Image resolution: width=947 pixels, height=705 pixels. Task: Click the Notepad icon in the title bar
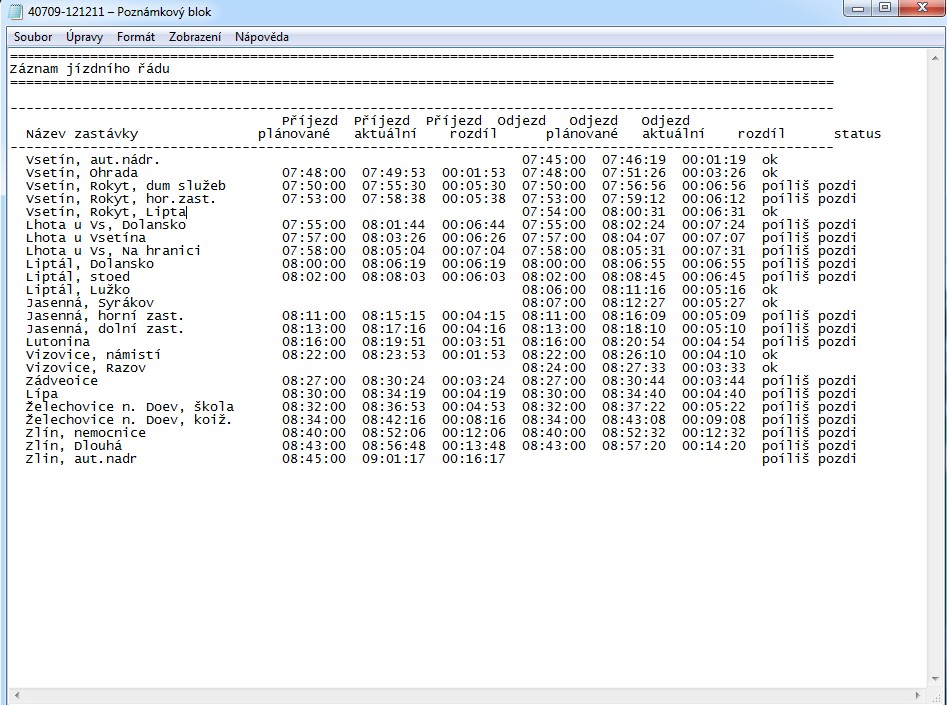(x=15, y=11)
